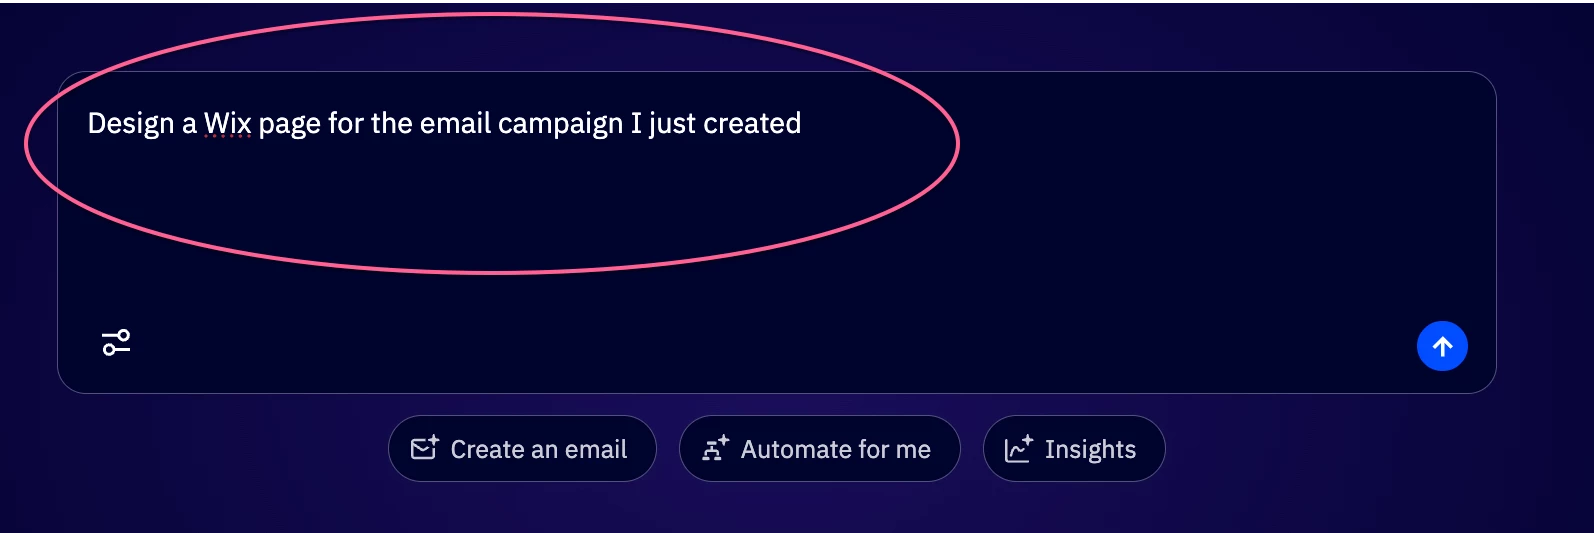Open the Insights suggestion chip
Screen dimensions: 1594x533
pyautogui.click(x=1073, y=449)
